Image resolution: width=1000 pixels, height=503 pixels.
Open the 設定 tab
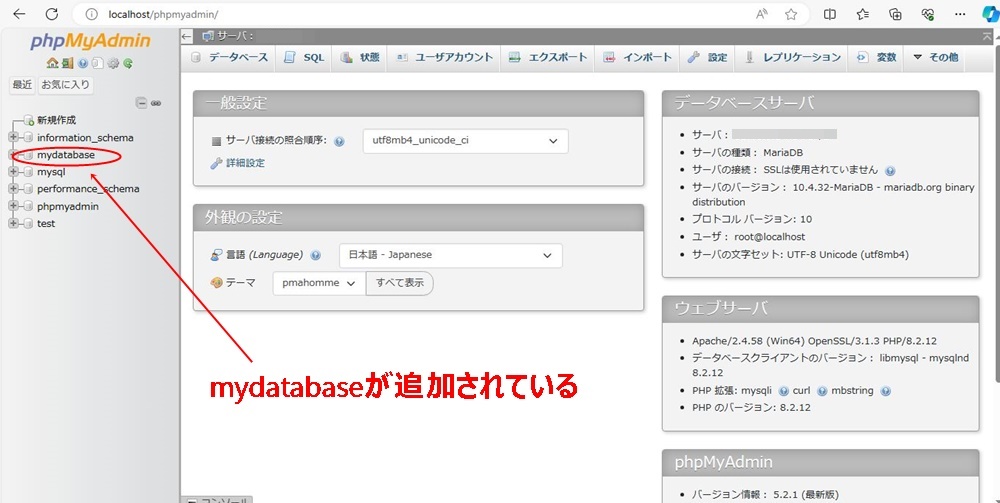click(x=708, y=57)
